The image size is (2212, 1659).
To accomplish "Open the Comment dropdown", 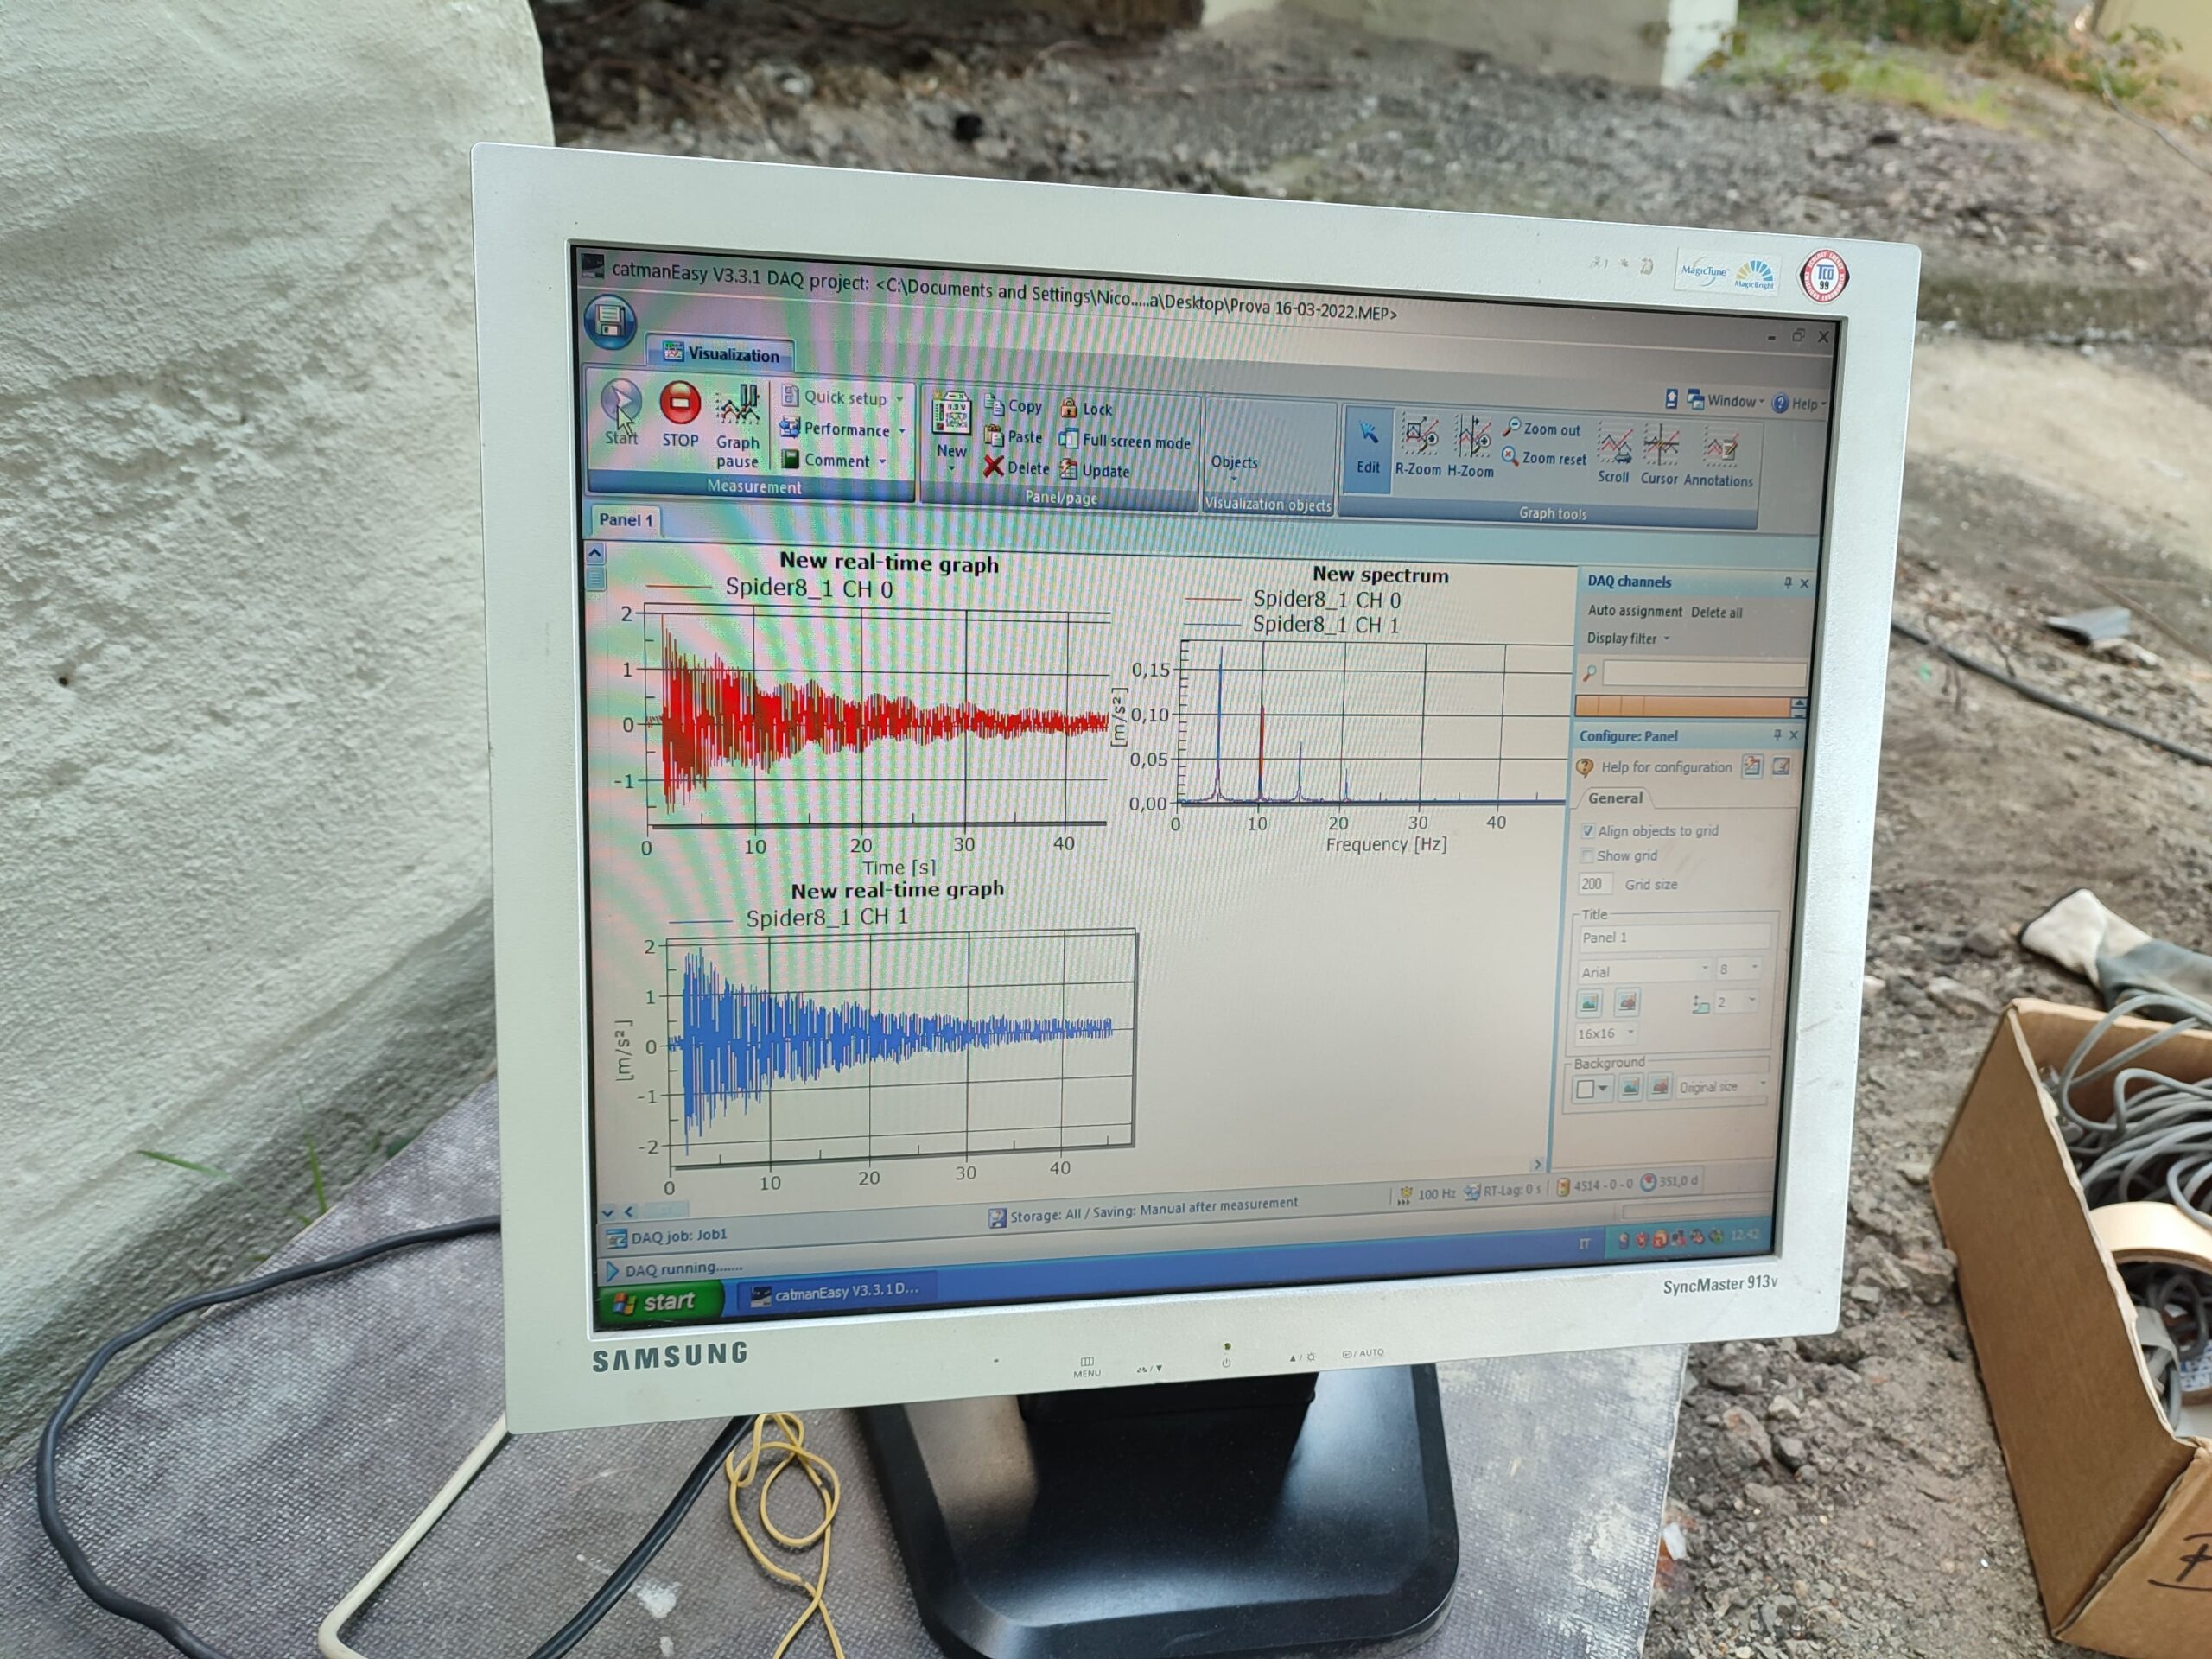I will (x=834, y=460).
